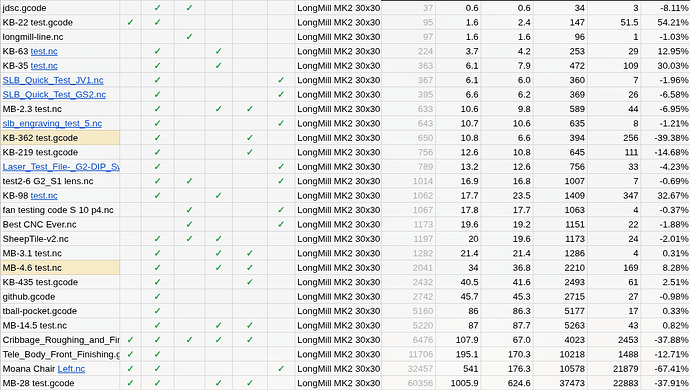This screenshot has width=690, height=390.
Task: Open the slb_engraving_test_5.nc link
Action: [x=52, y=124]
